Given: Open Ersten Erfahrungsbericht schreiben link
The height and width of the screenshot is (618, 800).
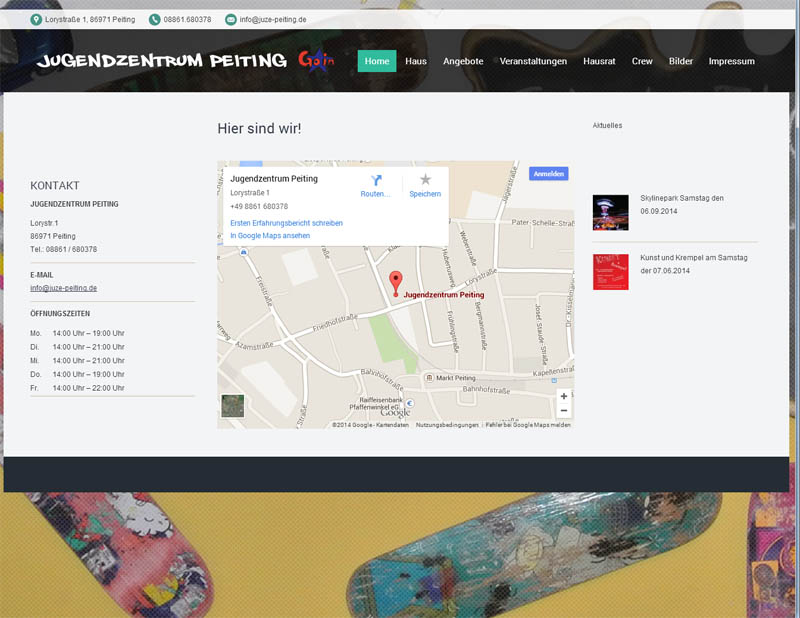Looking at the screenshot, I should 286,223.
